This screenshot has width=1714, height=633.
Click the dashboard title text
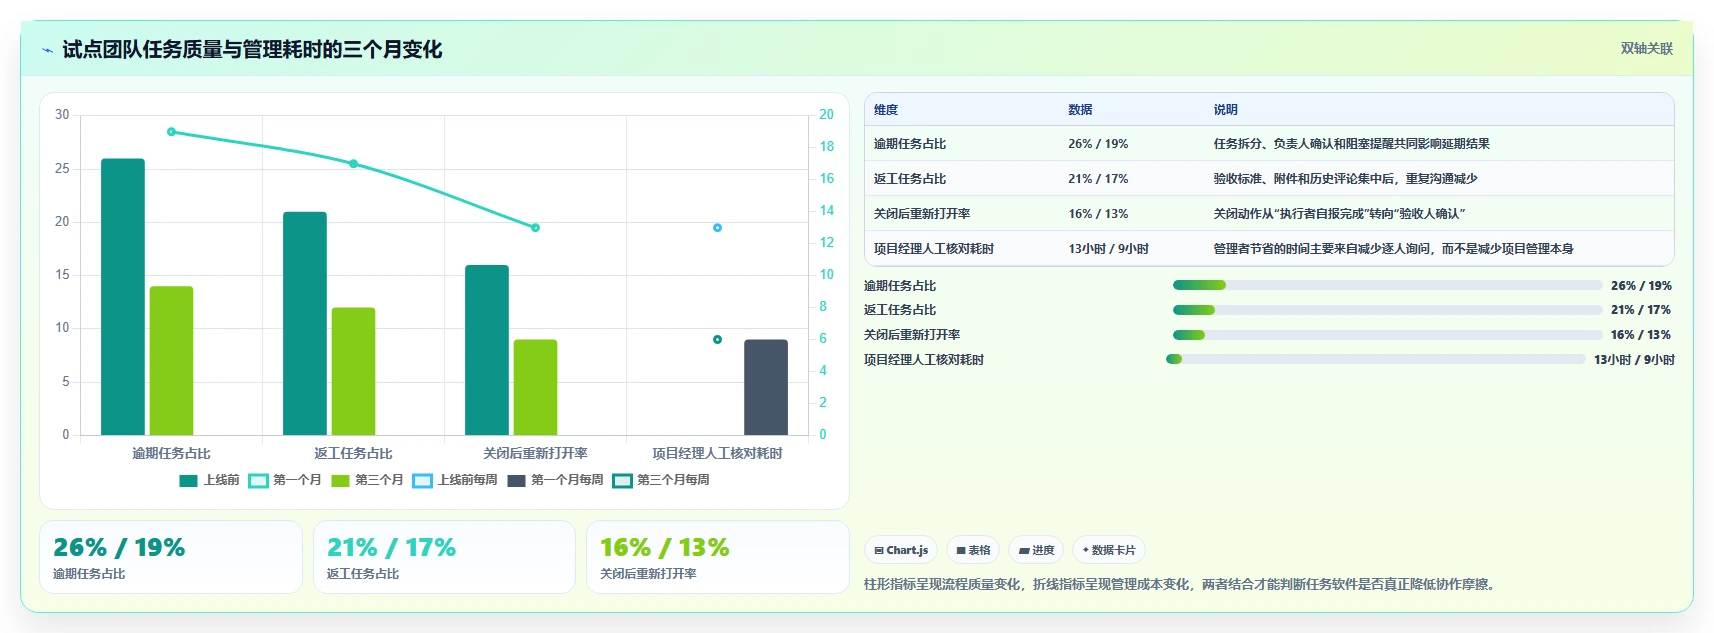point(252,49)
